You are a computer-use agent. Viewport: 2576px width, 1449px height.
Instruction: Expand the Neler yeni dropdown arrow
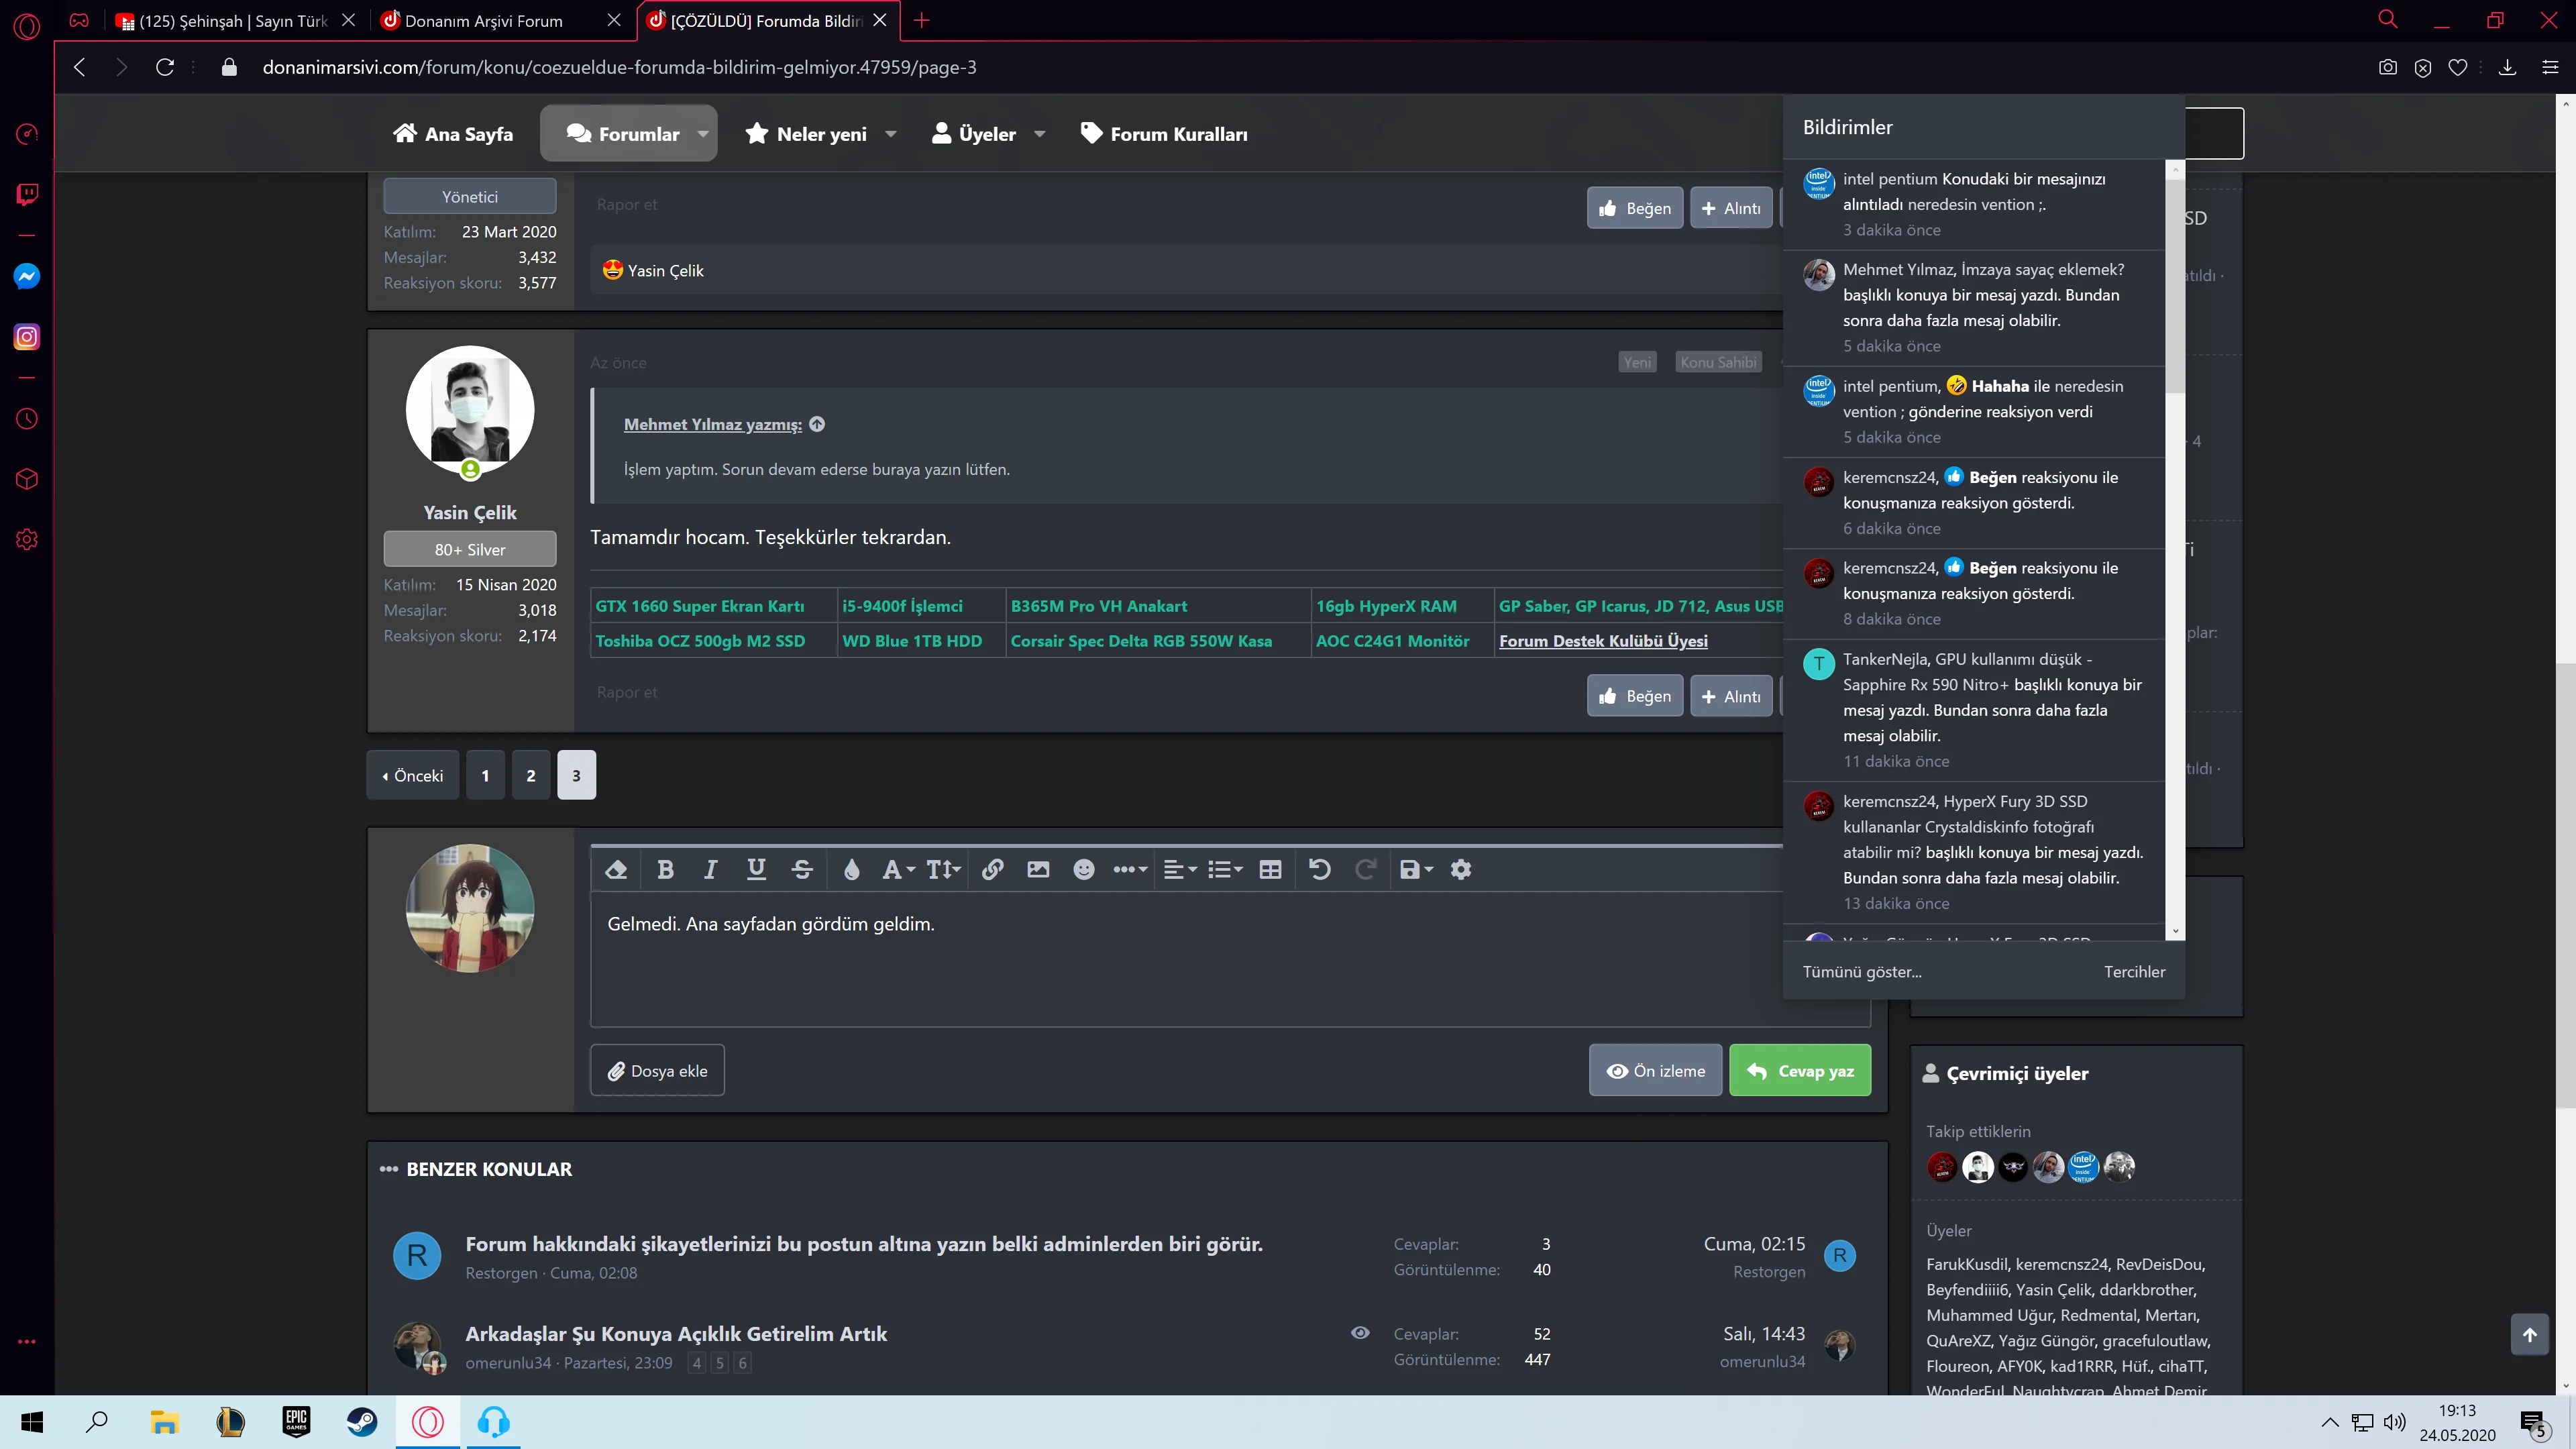pyautogui.click(x=891, y=134)
